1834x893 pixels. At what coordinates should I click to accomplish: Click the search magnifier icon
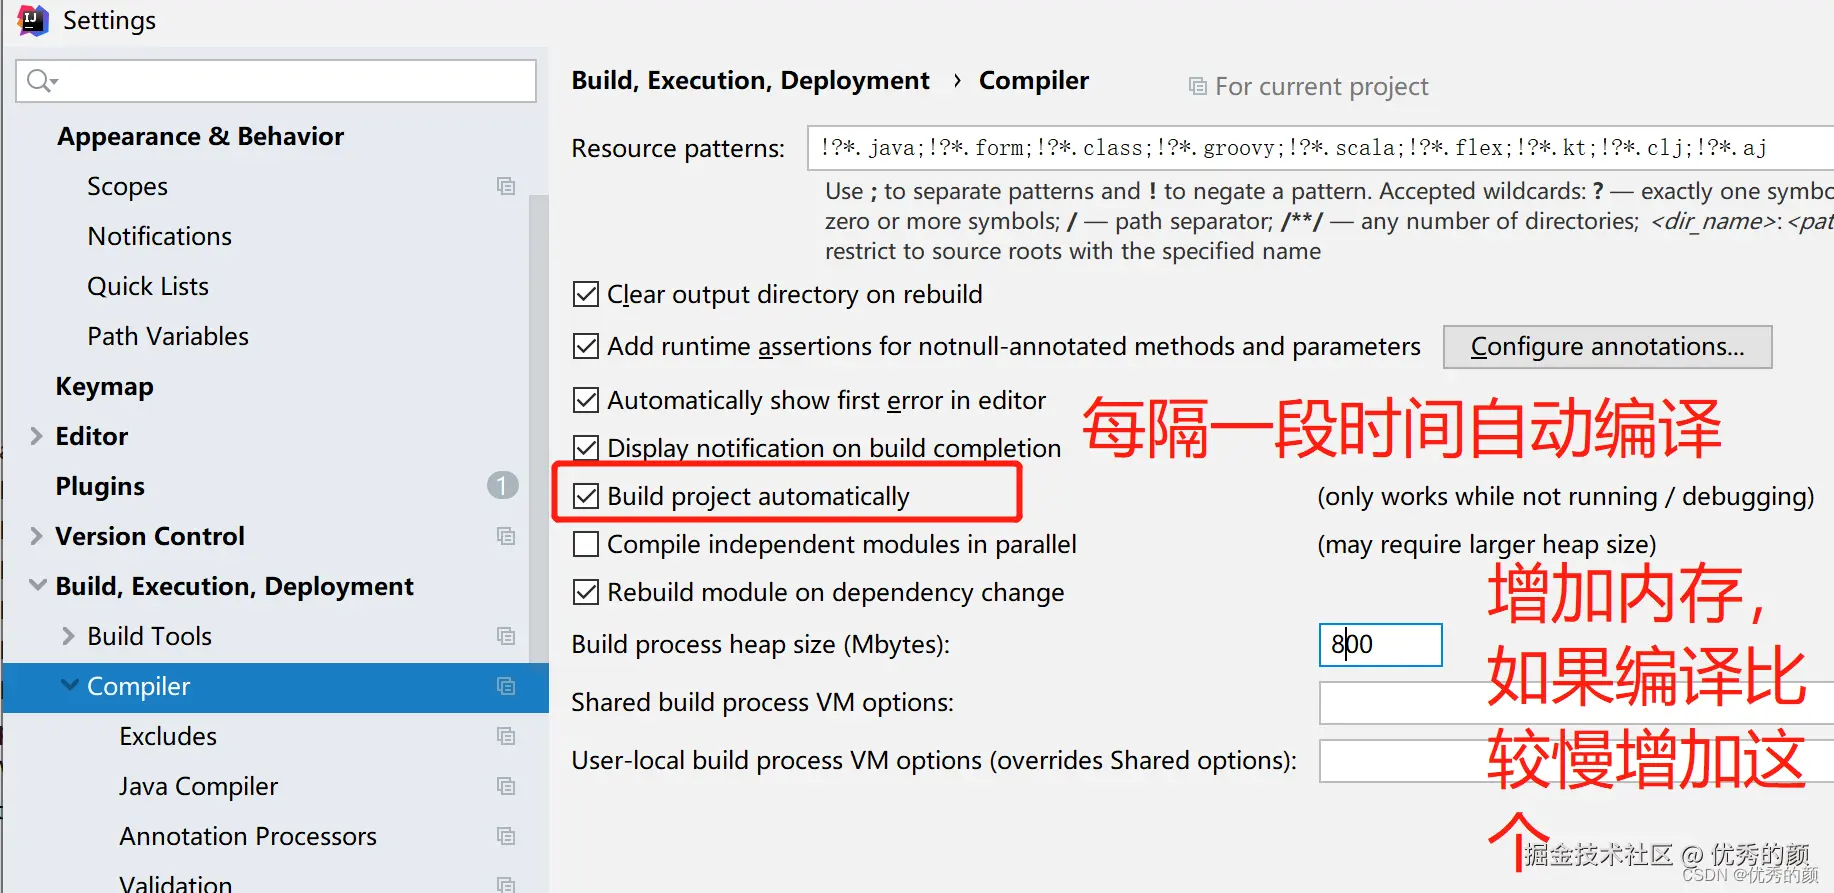40,81
